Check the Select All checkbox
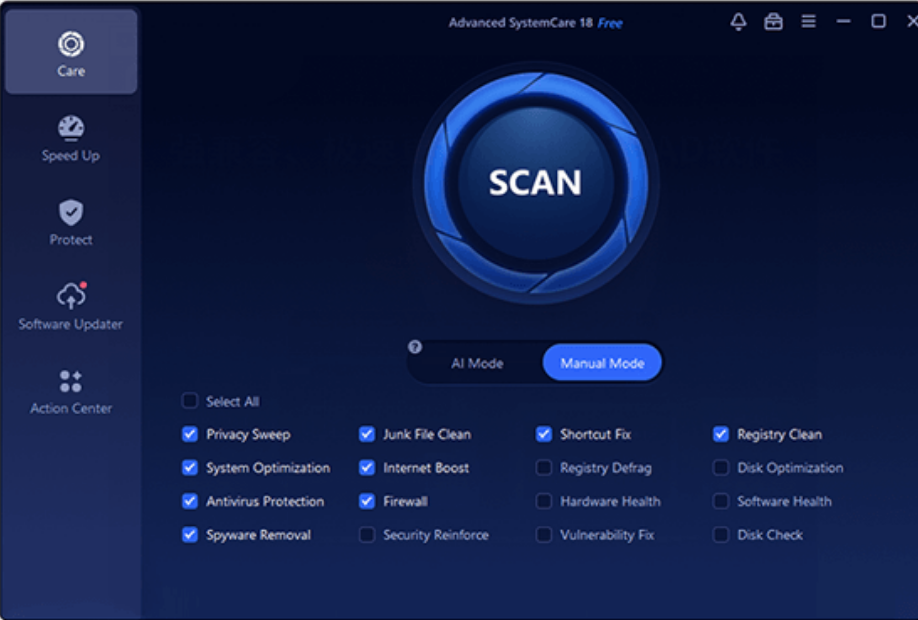 click(190, 401)
